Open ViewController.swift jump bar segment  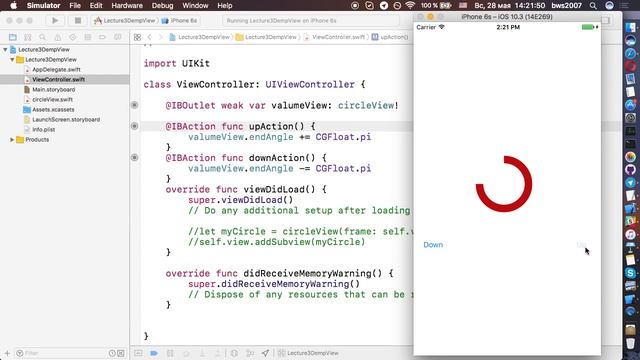334,37
